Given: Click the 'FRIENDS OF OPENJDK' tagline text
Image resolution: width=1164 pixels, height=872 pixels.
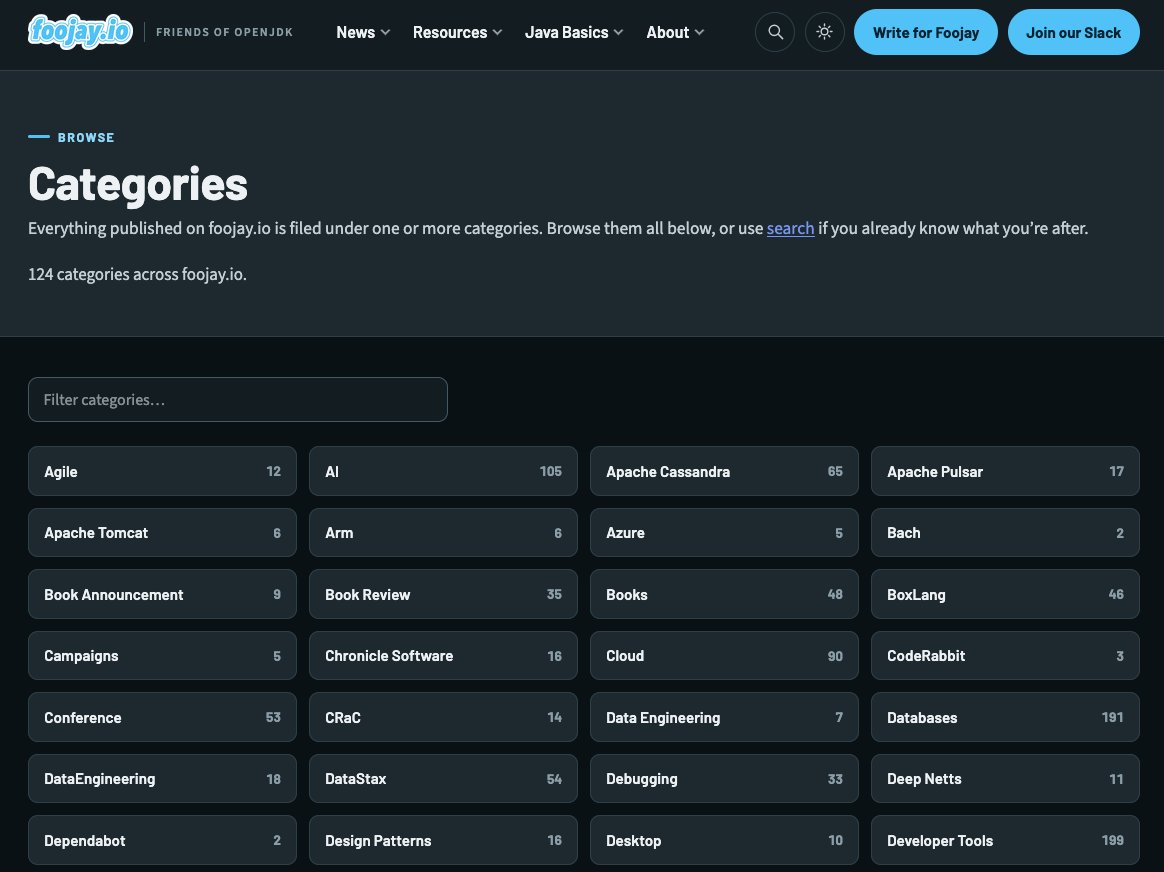Looking at the screenshot, I should [224, 32].
